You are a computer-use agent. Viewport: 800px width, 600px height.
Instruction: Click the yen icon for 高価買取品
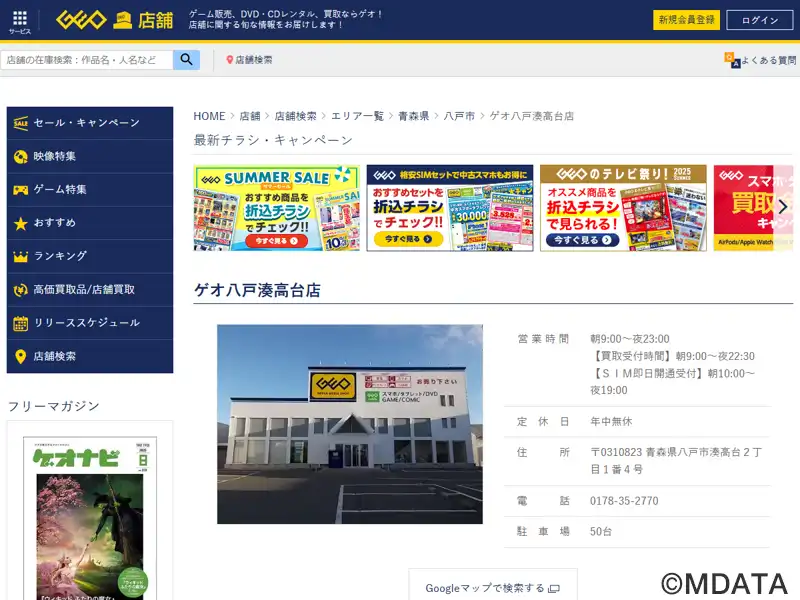[20, 290]
